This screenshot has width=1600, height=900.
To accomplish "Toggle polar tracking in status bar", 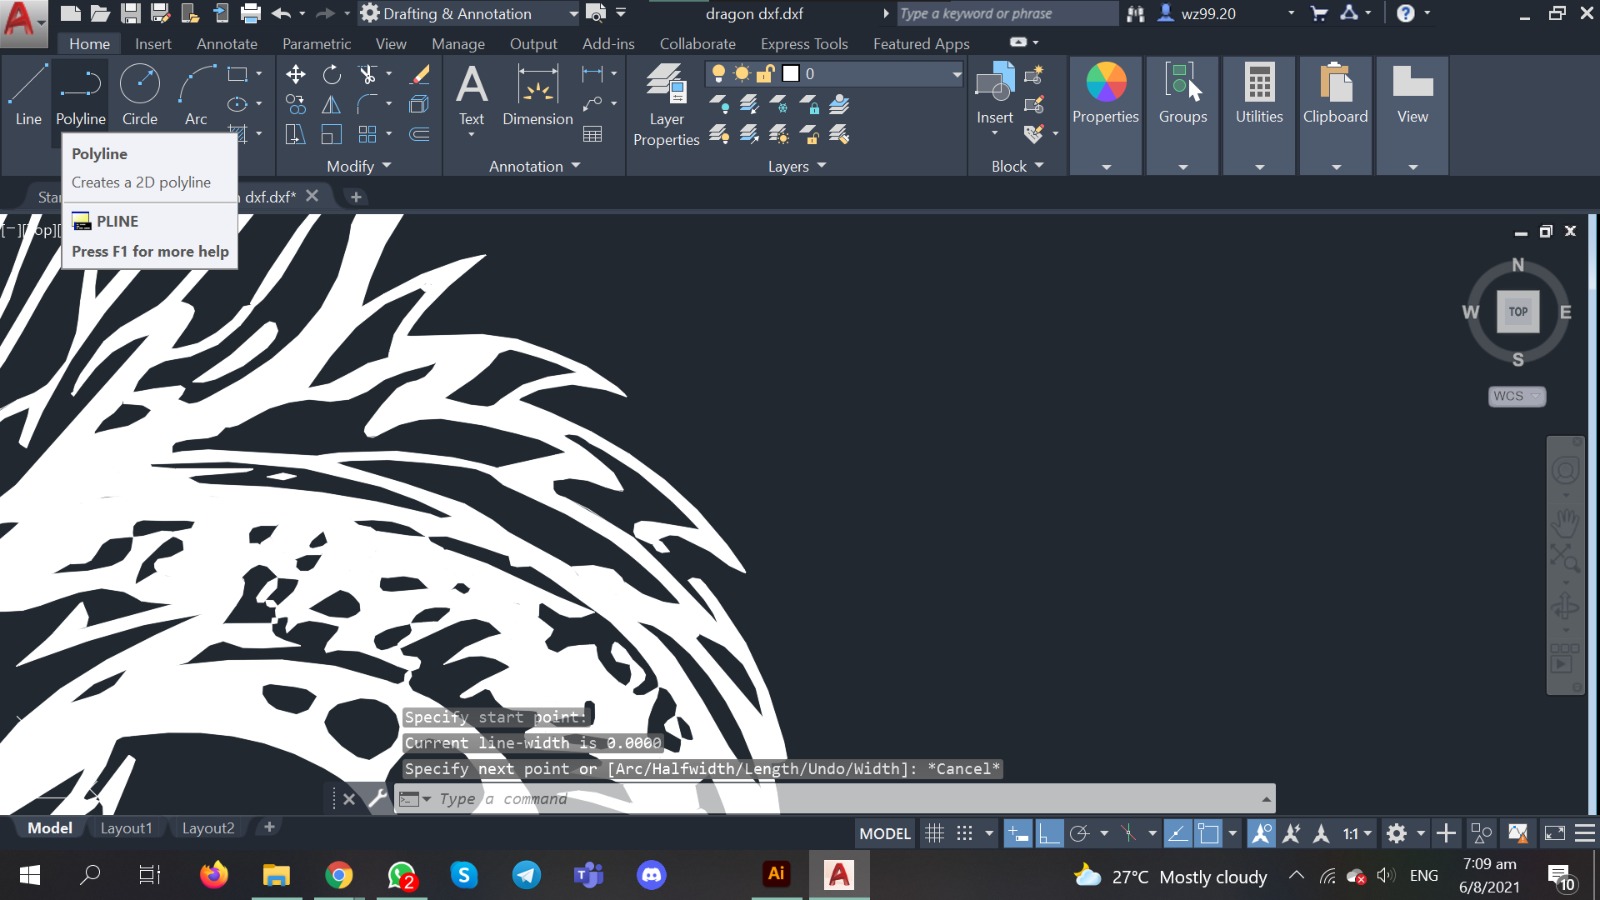I will (x=1079, y=833).
